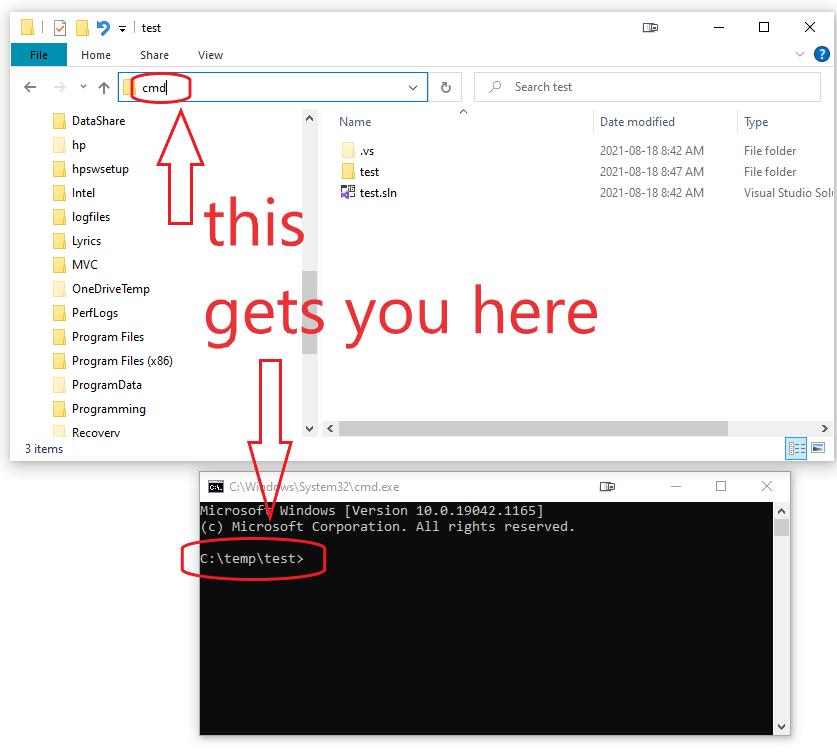Expand the address bar history dropdown
Viewport: 837px width, 752px height.
(413, 87)
